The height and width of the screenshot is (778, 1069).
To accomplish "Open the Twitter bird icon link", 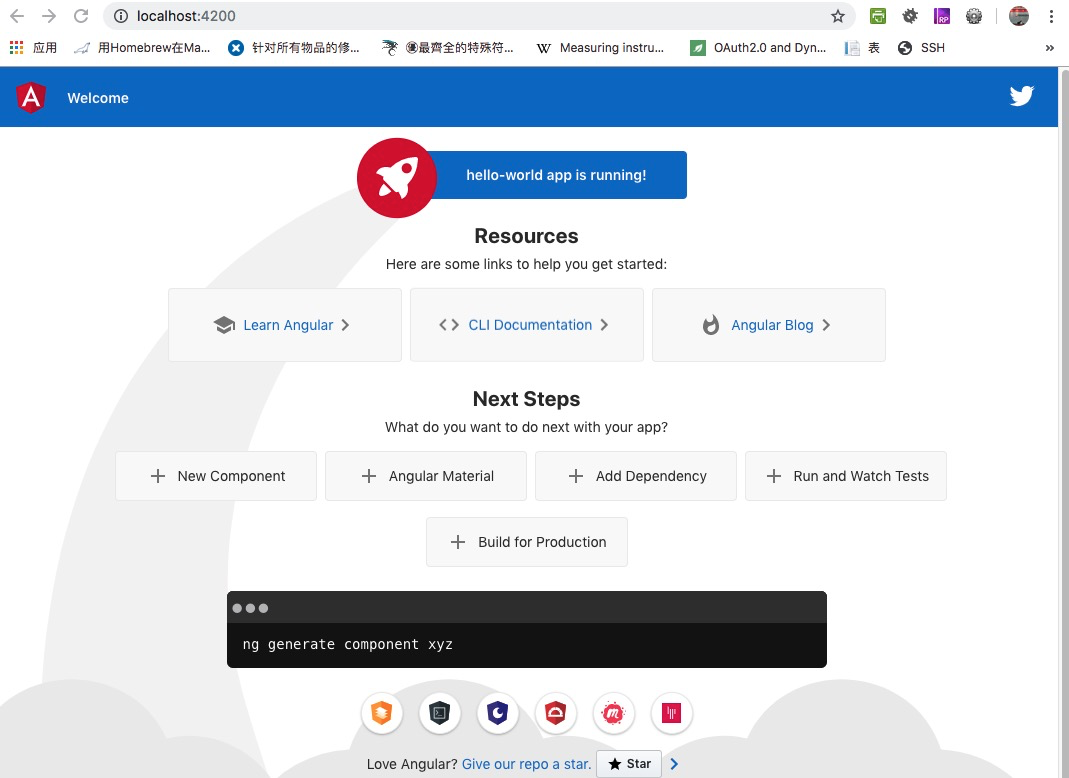I will (x=1021, y=96).
